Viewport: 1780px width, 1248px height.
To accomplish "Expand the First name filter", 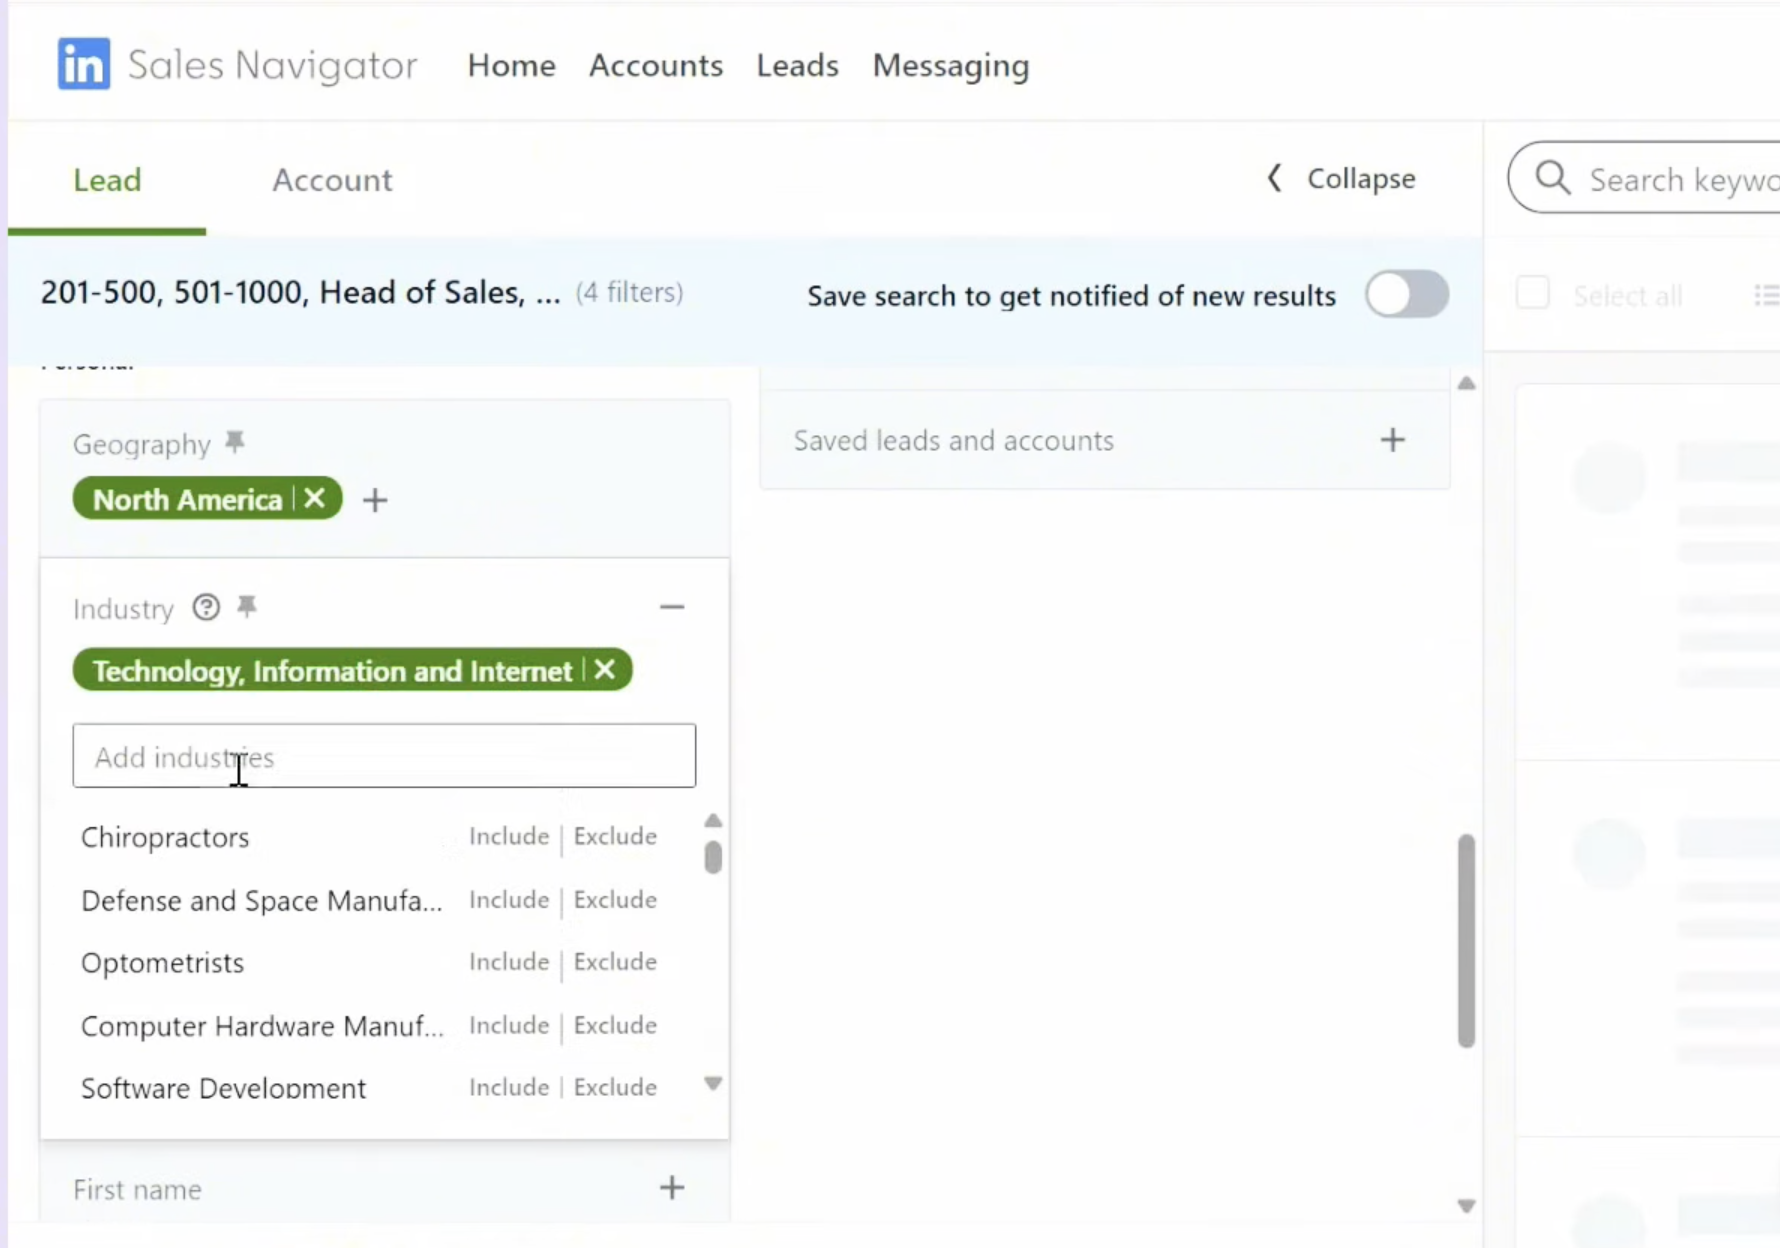I will point(672,1188).
